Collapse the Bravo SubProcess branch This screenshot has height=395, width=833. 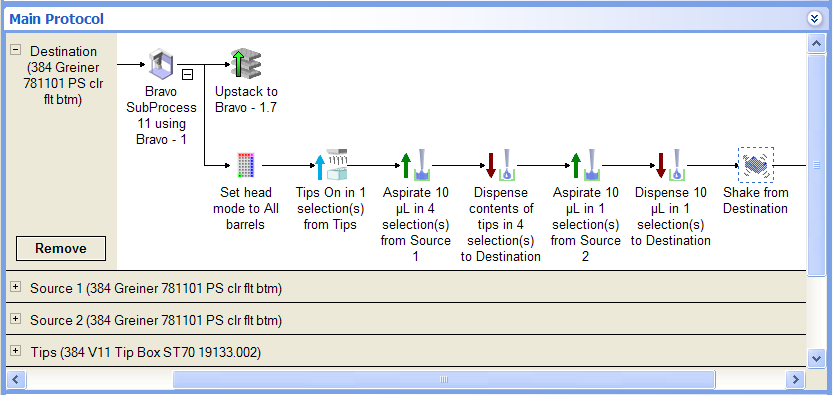pyautogui.click(x=187, y=75)
